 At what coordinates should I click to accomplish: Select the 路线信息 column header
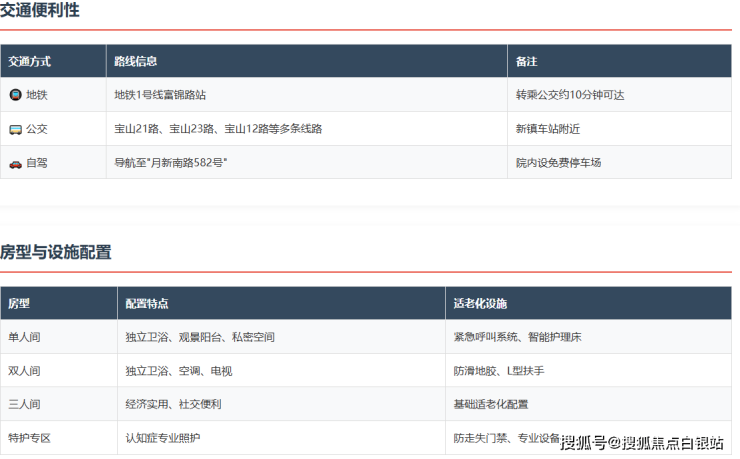pyautogui.click(x=136, y=61)
